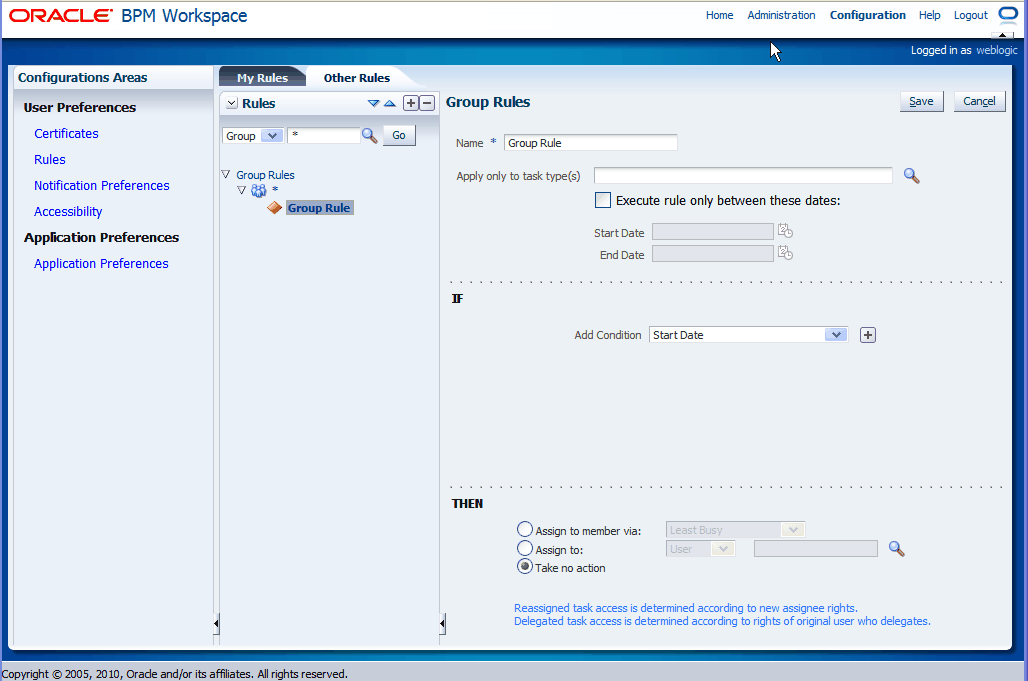Click the add rule plus icon
The image size is (1028, 681).
coord(410,103)
